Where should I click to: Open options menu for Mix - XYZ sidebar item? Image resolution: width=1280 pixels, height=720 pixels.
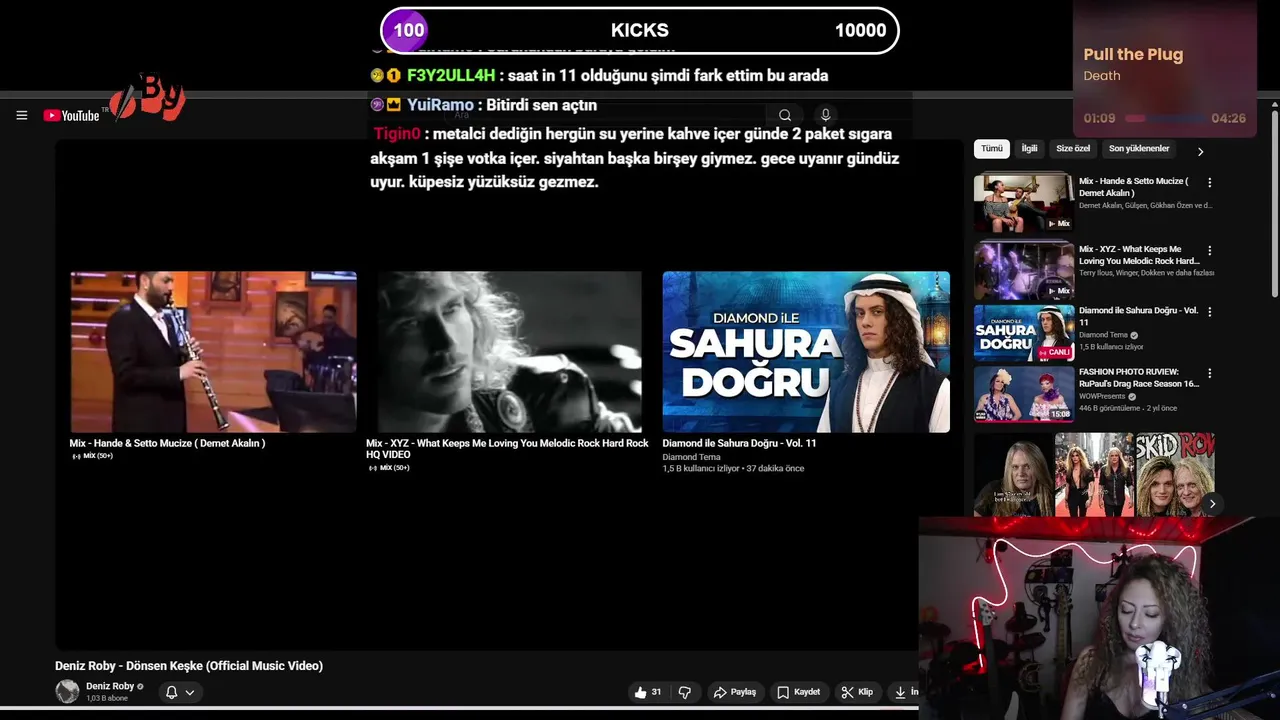[x=1209, y=251]
